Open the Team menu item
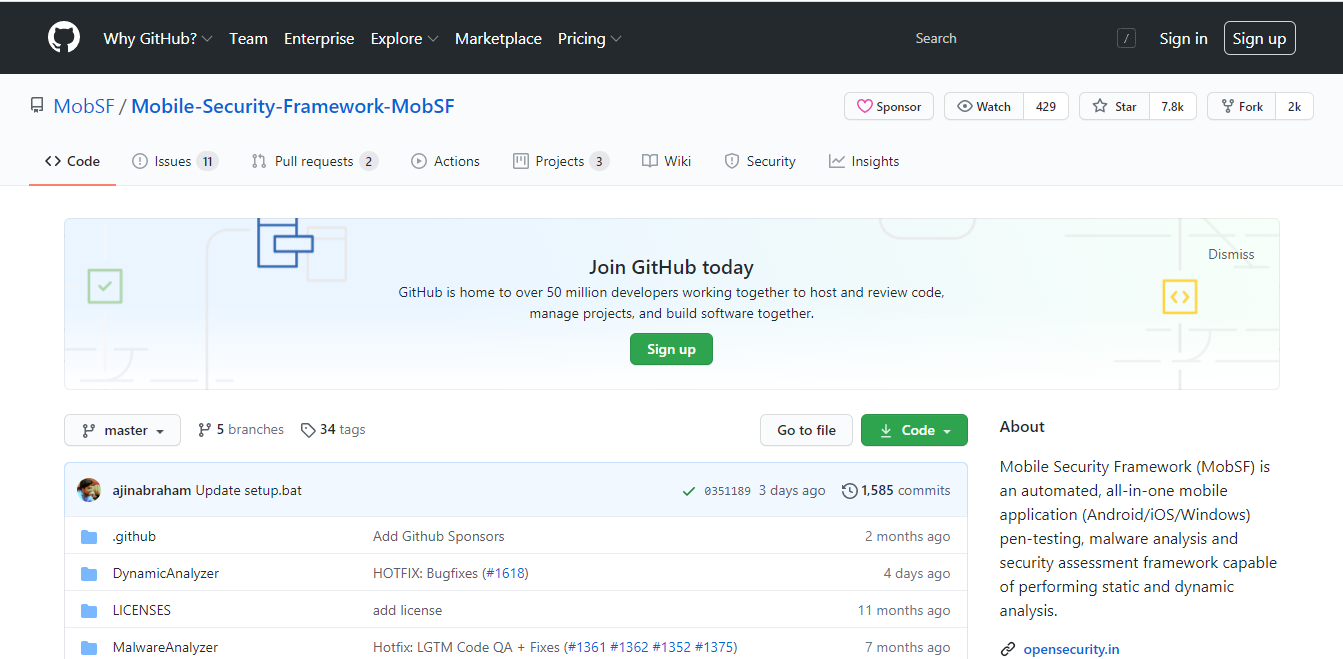 click(x=248, y=38)
